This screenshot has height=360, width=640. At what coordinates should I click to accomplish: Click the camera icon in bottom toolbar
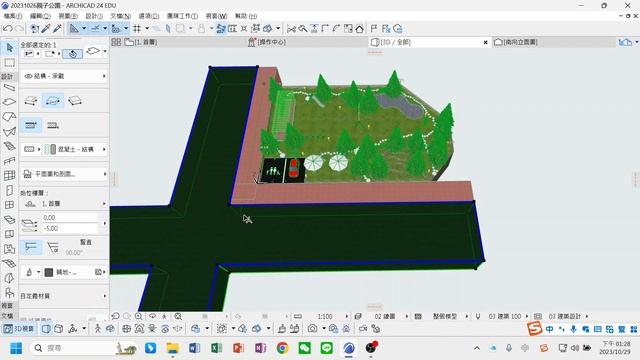tap(312, 329)
